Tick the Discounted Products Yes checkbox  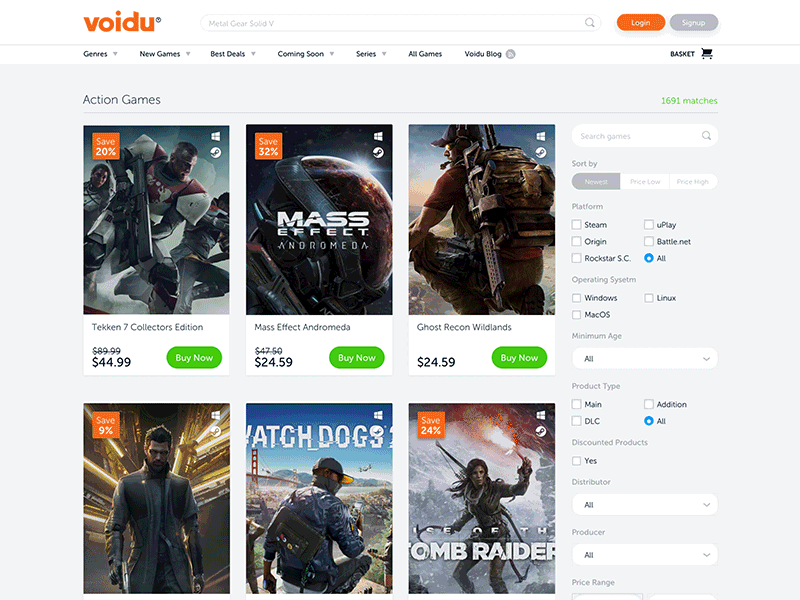point(577,461)
